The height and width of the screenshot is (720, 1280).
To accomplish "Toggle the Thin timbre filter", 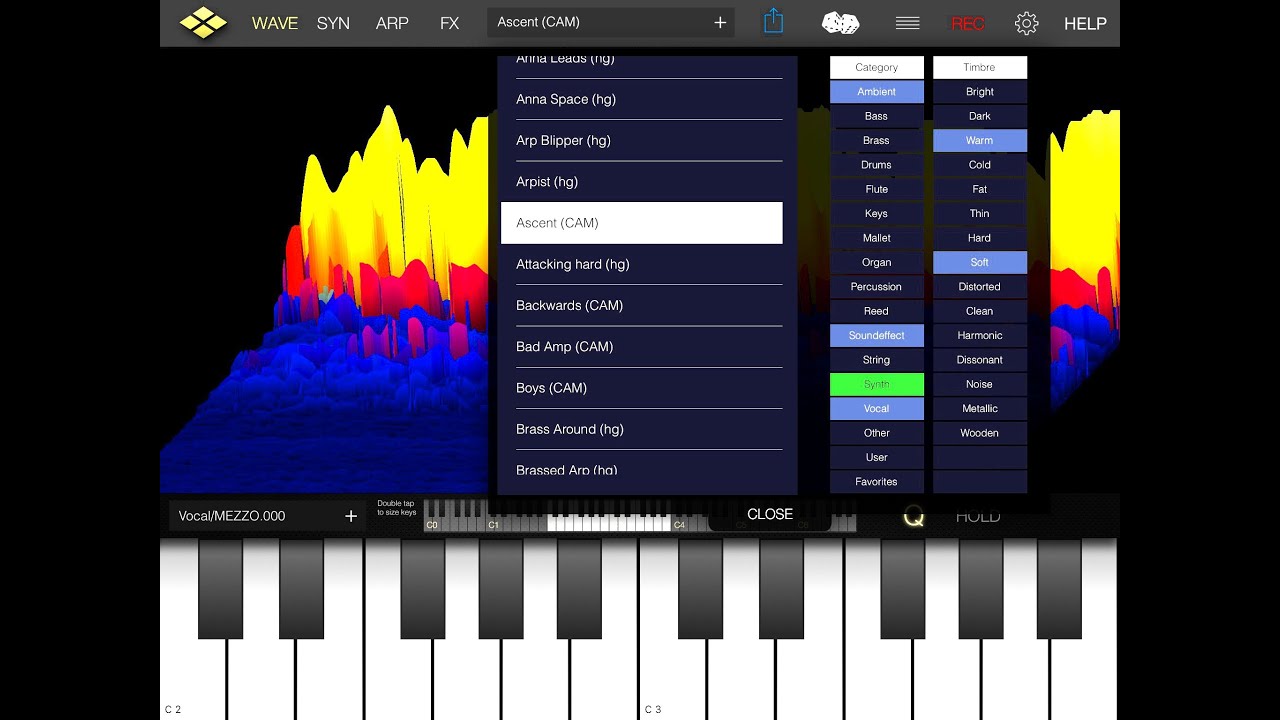I will pyautogui.click(x=980, y=213).
